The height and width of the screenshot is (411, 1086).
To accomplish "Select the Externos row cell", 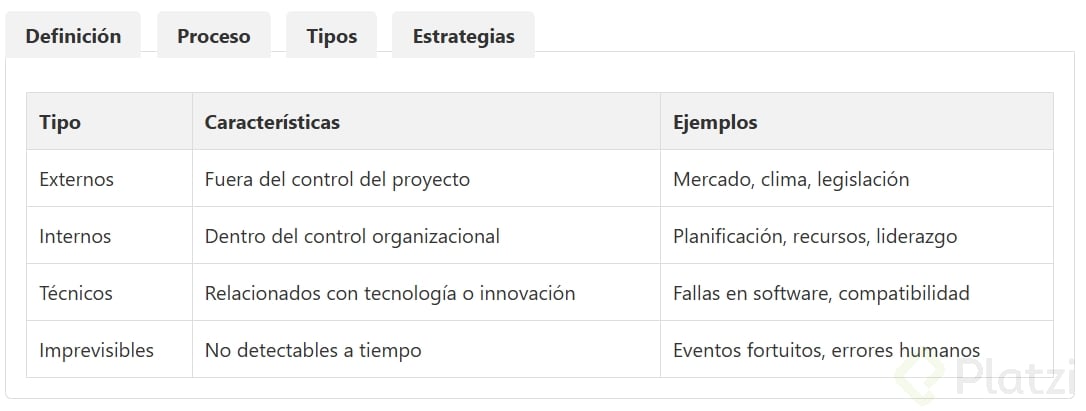I will 77,179.
